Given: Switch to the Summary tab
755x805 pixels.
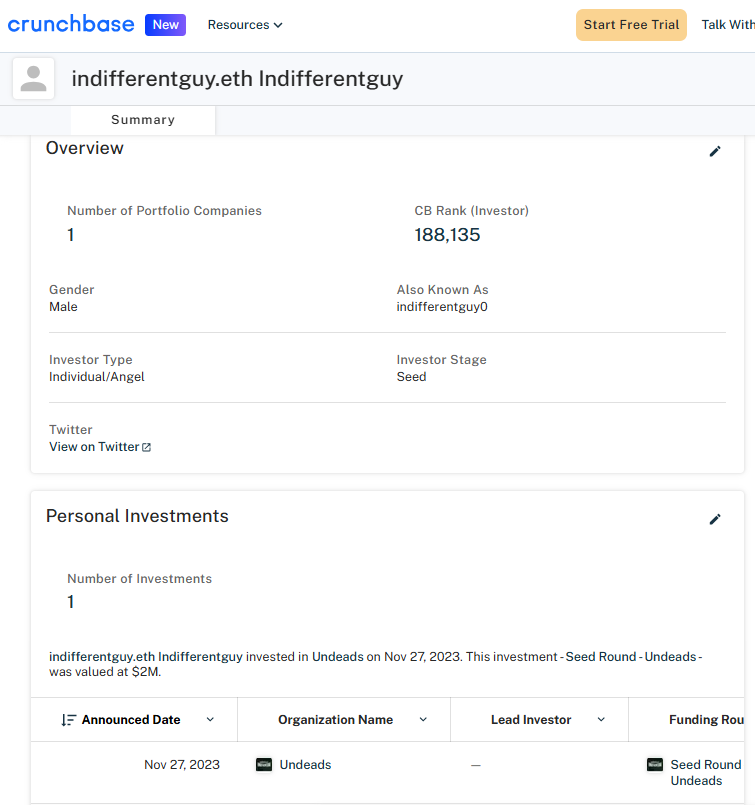Looking at the screenshot, I should click(143, 120).
